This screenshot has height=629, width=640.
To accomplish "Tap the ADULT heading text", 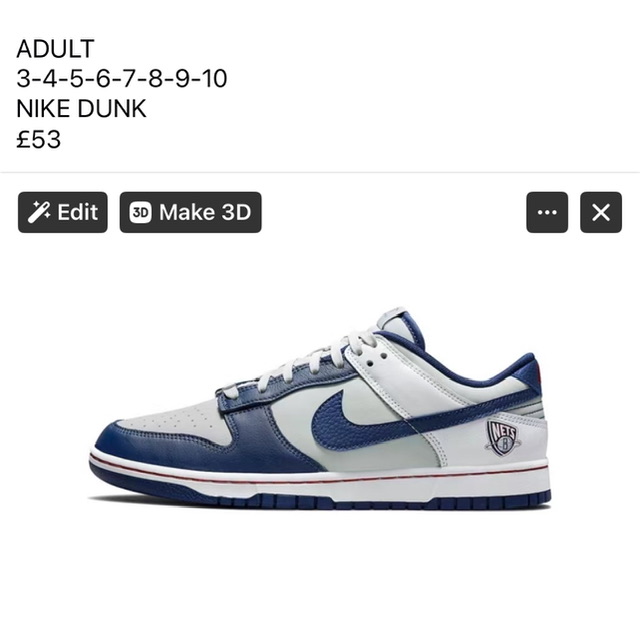I will [56, 49].
